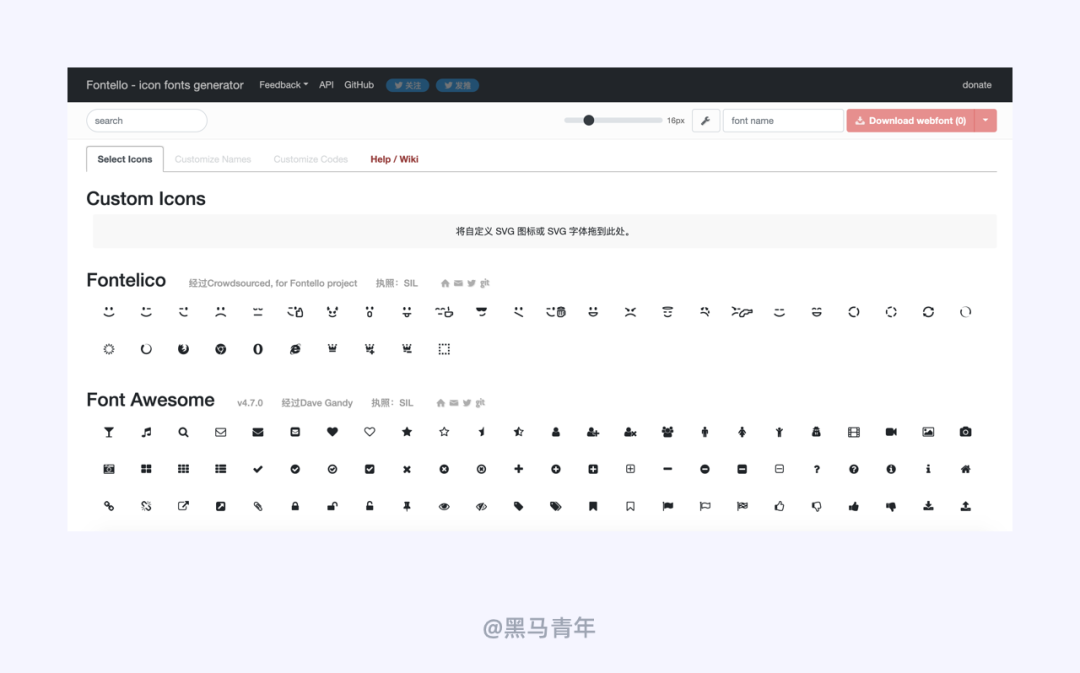Expand the Download webfont caret dropdown
This screenshot has height=673, width=1080.
986,121
